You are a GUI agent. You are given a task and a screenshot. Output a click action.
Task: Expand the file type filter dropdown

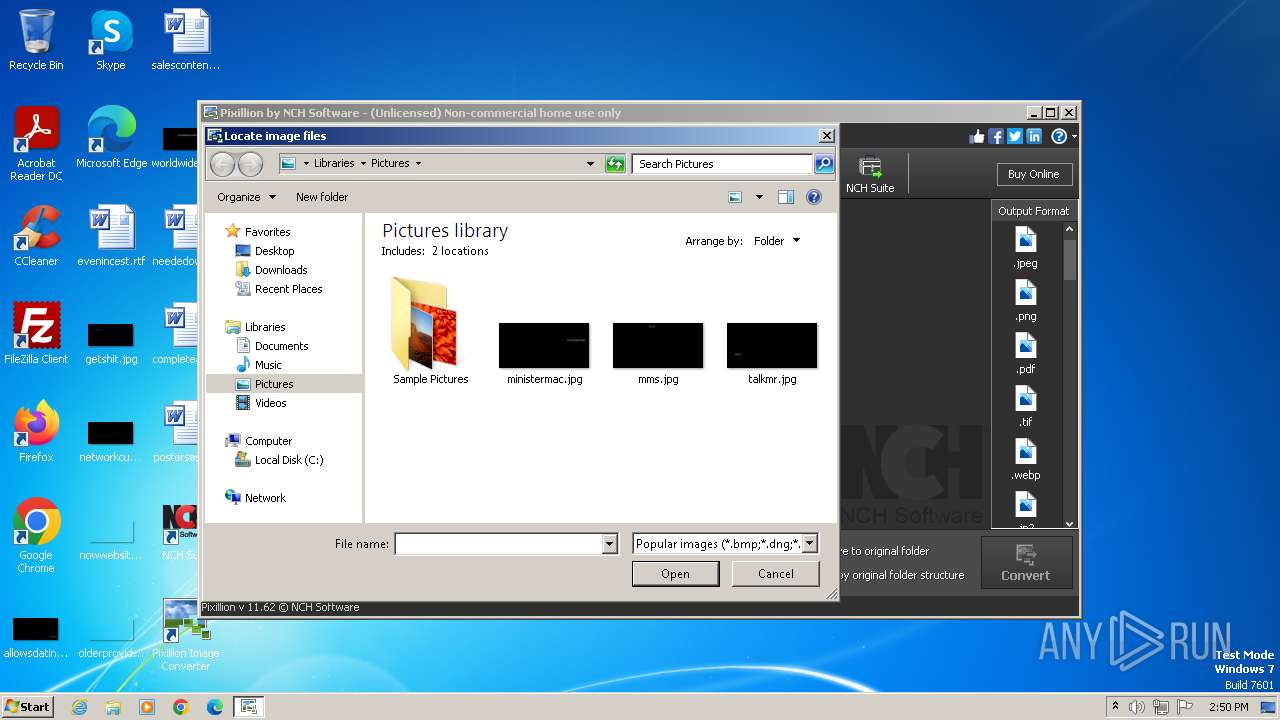click(x=810, y=544)
